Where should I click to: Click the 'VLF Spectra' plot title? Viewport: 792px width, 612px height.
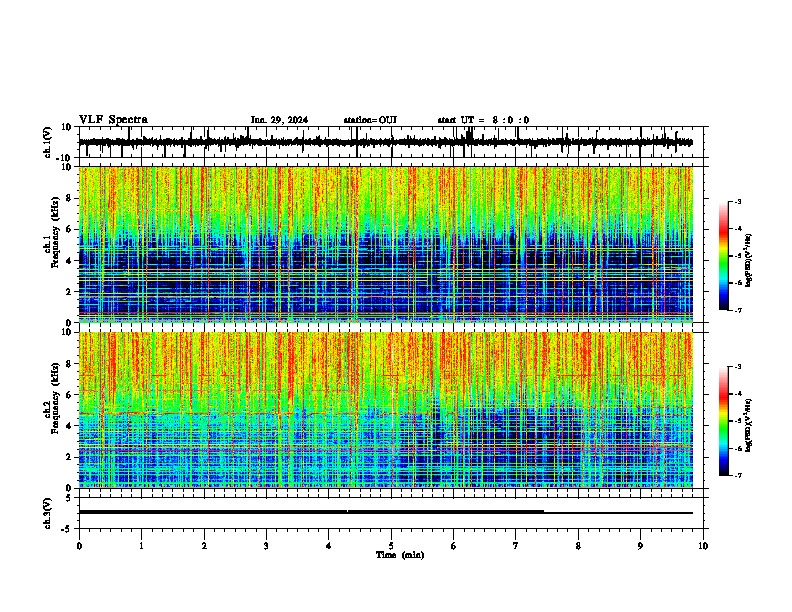tap(113, 120)
